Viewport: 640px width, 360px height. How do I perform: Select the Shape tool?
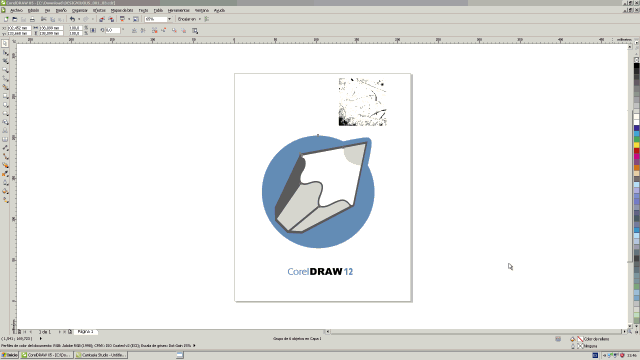click(5, 52)
